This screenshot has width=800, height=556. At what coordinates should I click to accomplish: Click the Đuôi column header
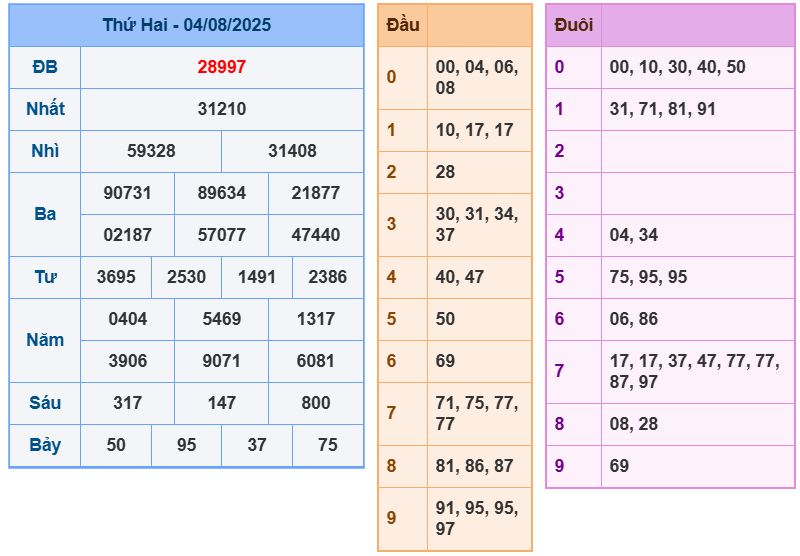tap(573, 25)
